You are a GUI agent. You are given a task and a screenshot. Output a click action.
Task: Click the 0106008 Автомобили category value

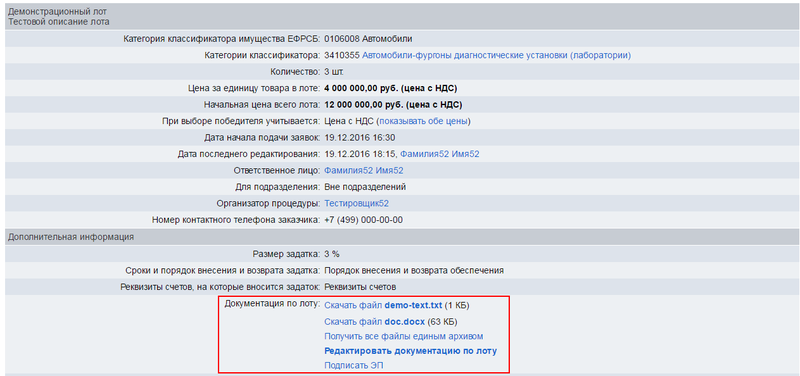[x=368, y=38]
